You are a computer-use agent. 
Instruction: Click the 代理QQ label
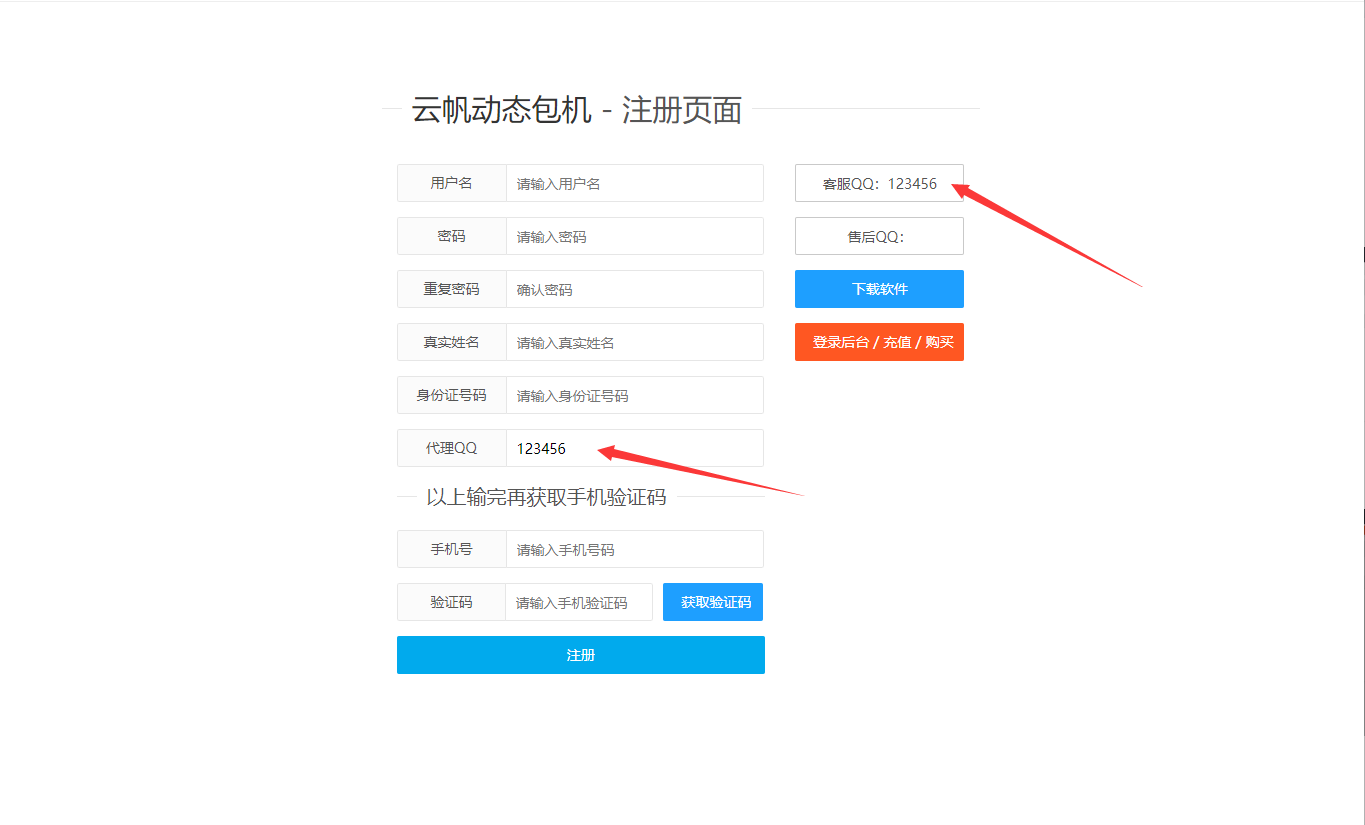452,448
